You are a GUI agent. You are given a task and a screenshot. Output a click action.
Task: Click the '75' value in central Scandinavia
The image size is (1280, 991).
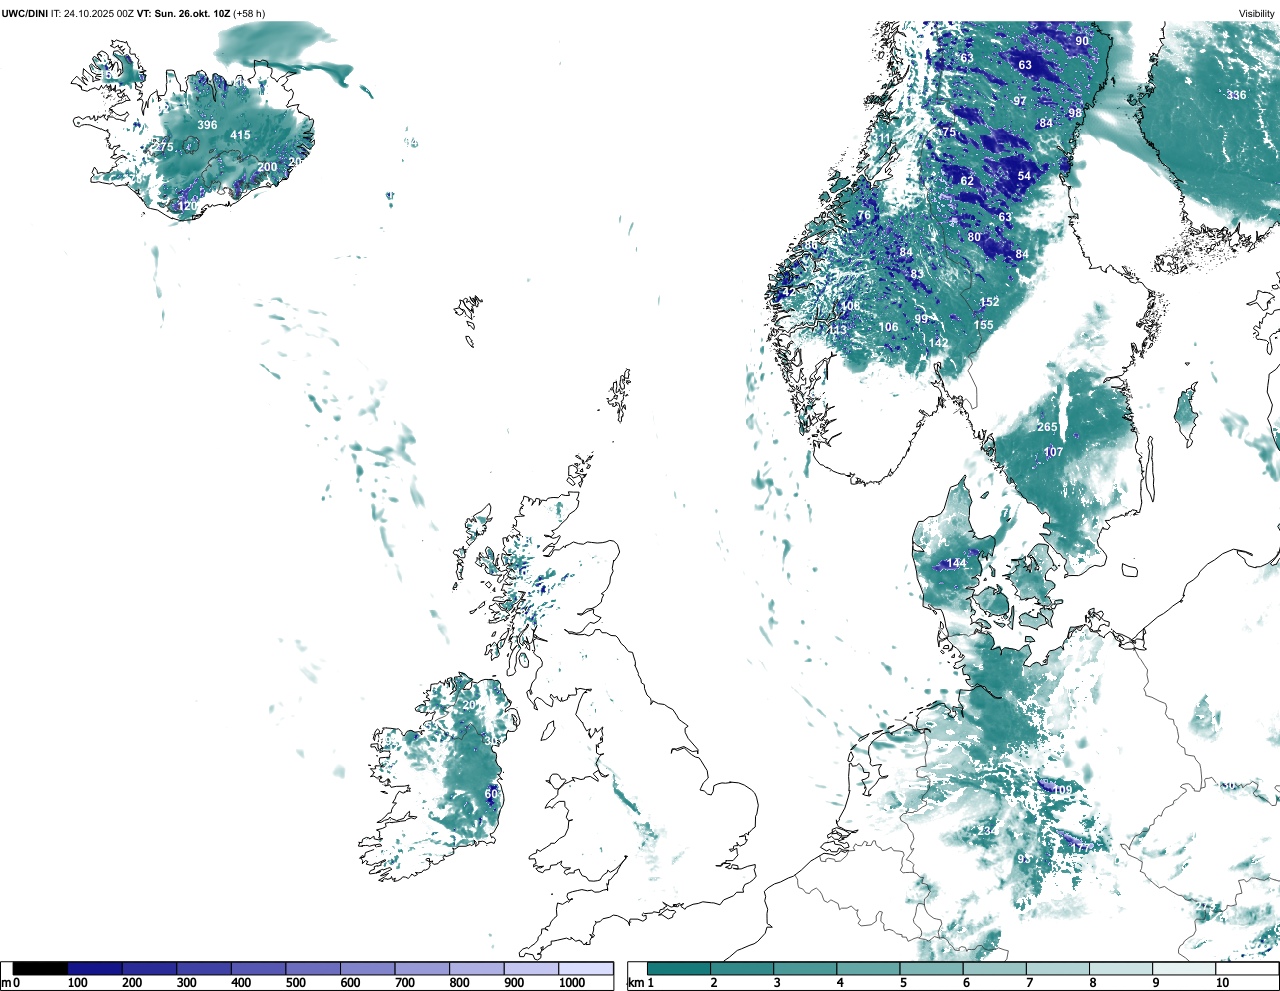949,132
